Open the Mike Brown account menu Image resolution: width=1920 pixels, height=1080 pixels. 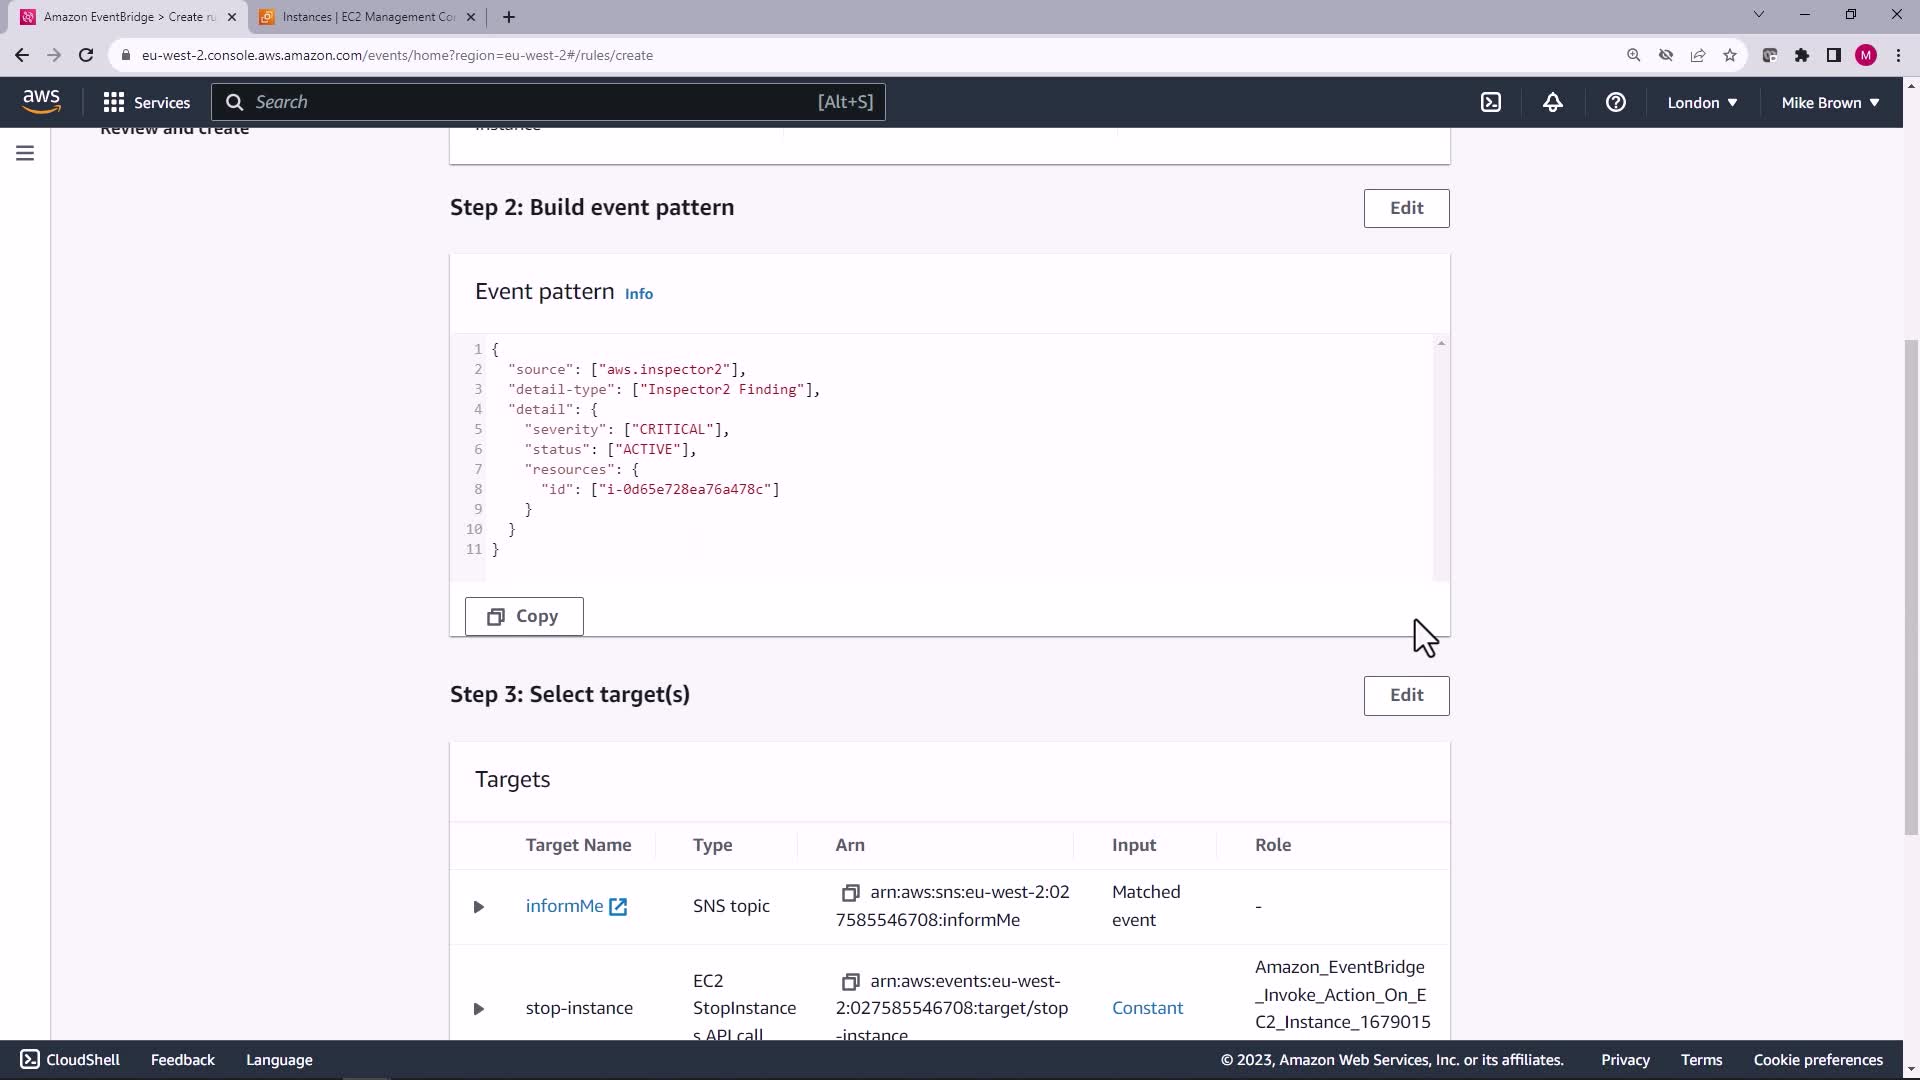[x=1830, y=102]
